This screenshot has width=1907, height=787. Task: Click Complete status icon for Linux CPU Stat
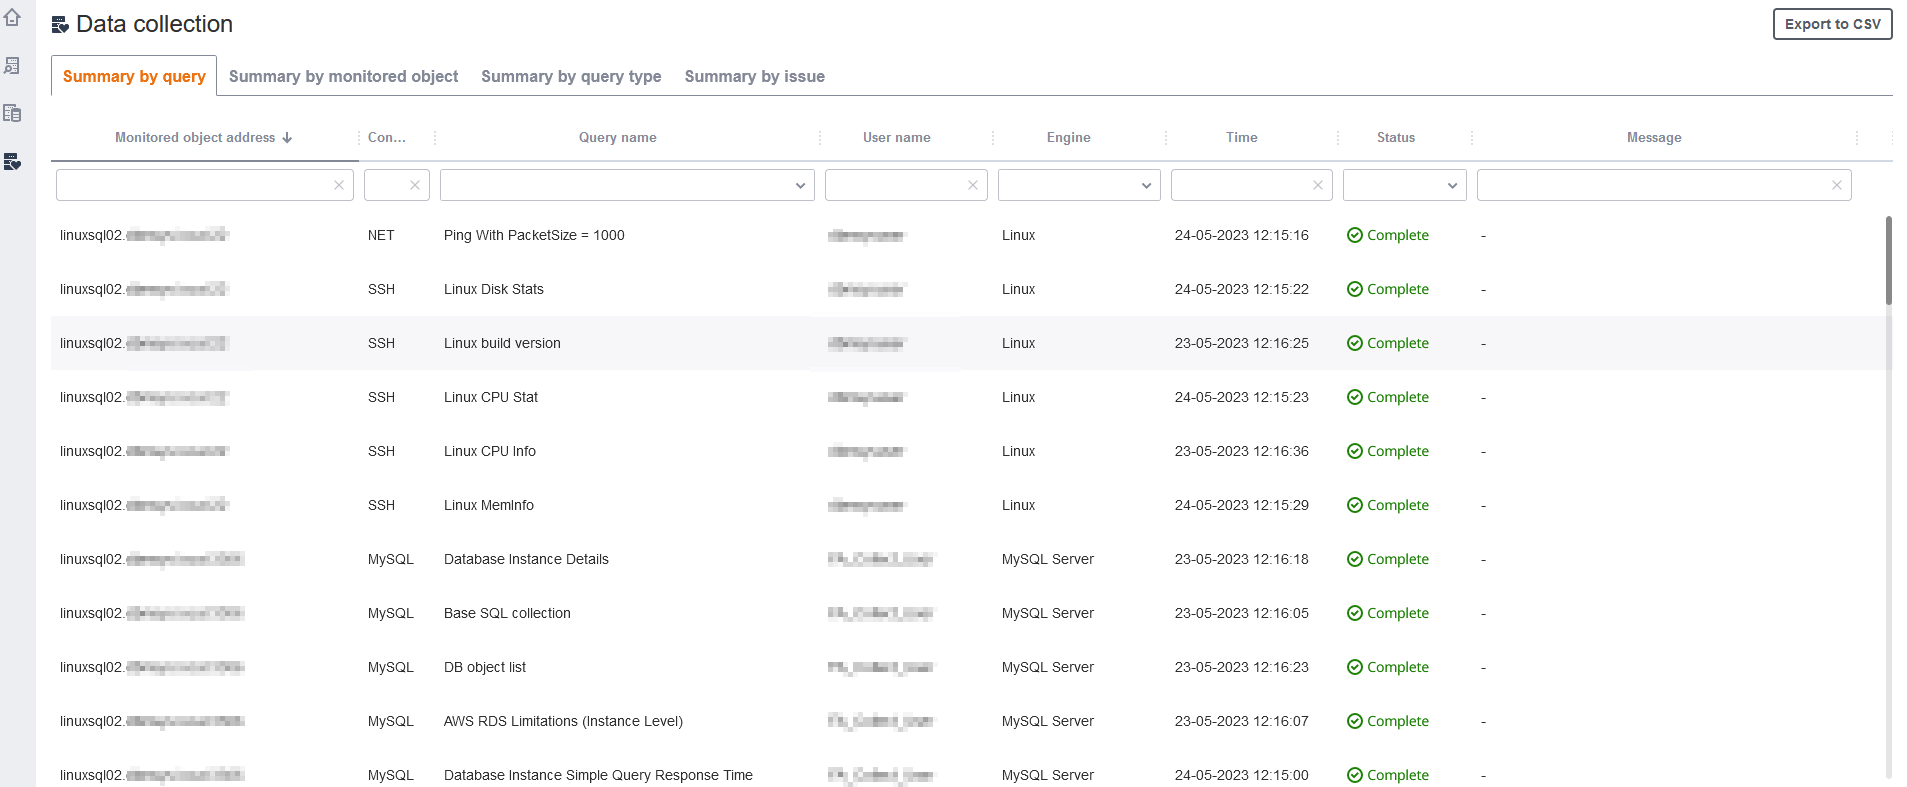pyautogui.click(x=1355, y=397)
